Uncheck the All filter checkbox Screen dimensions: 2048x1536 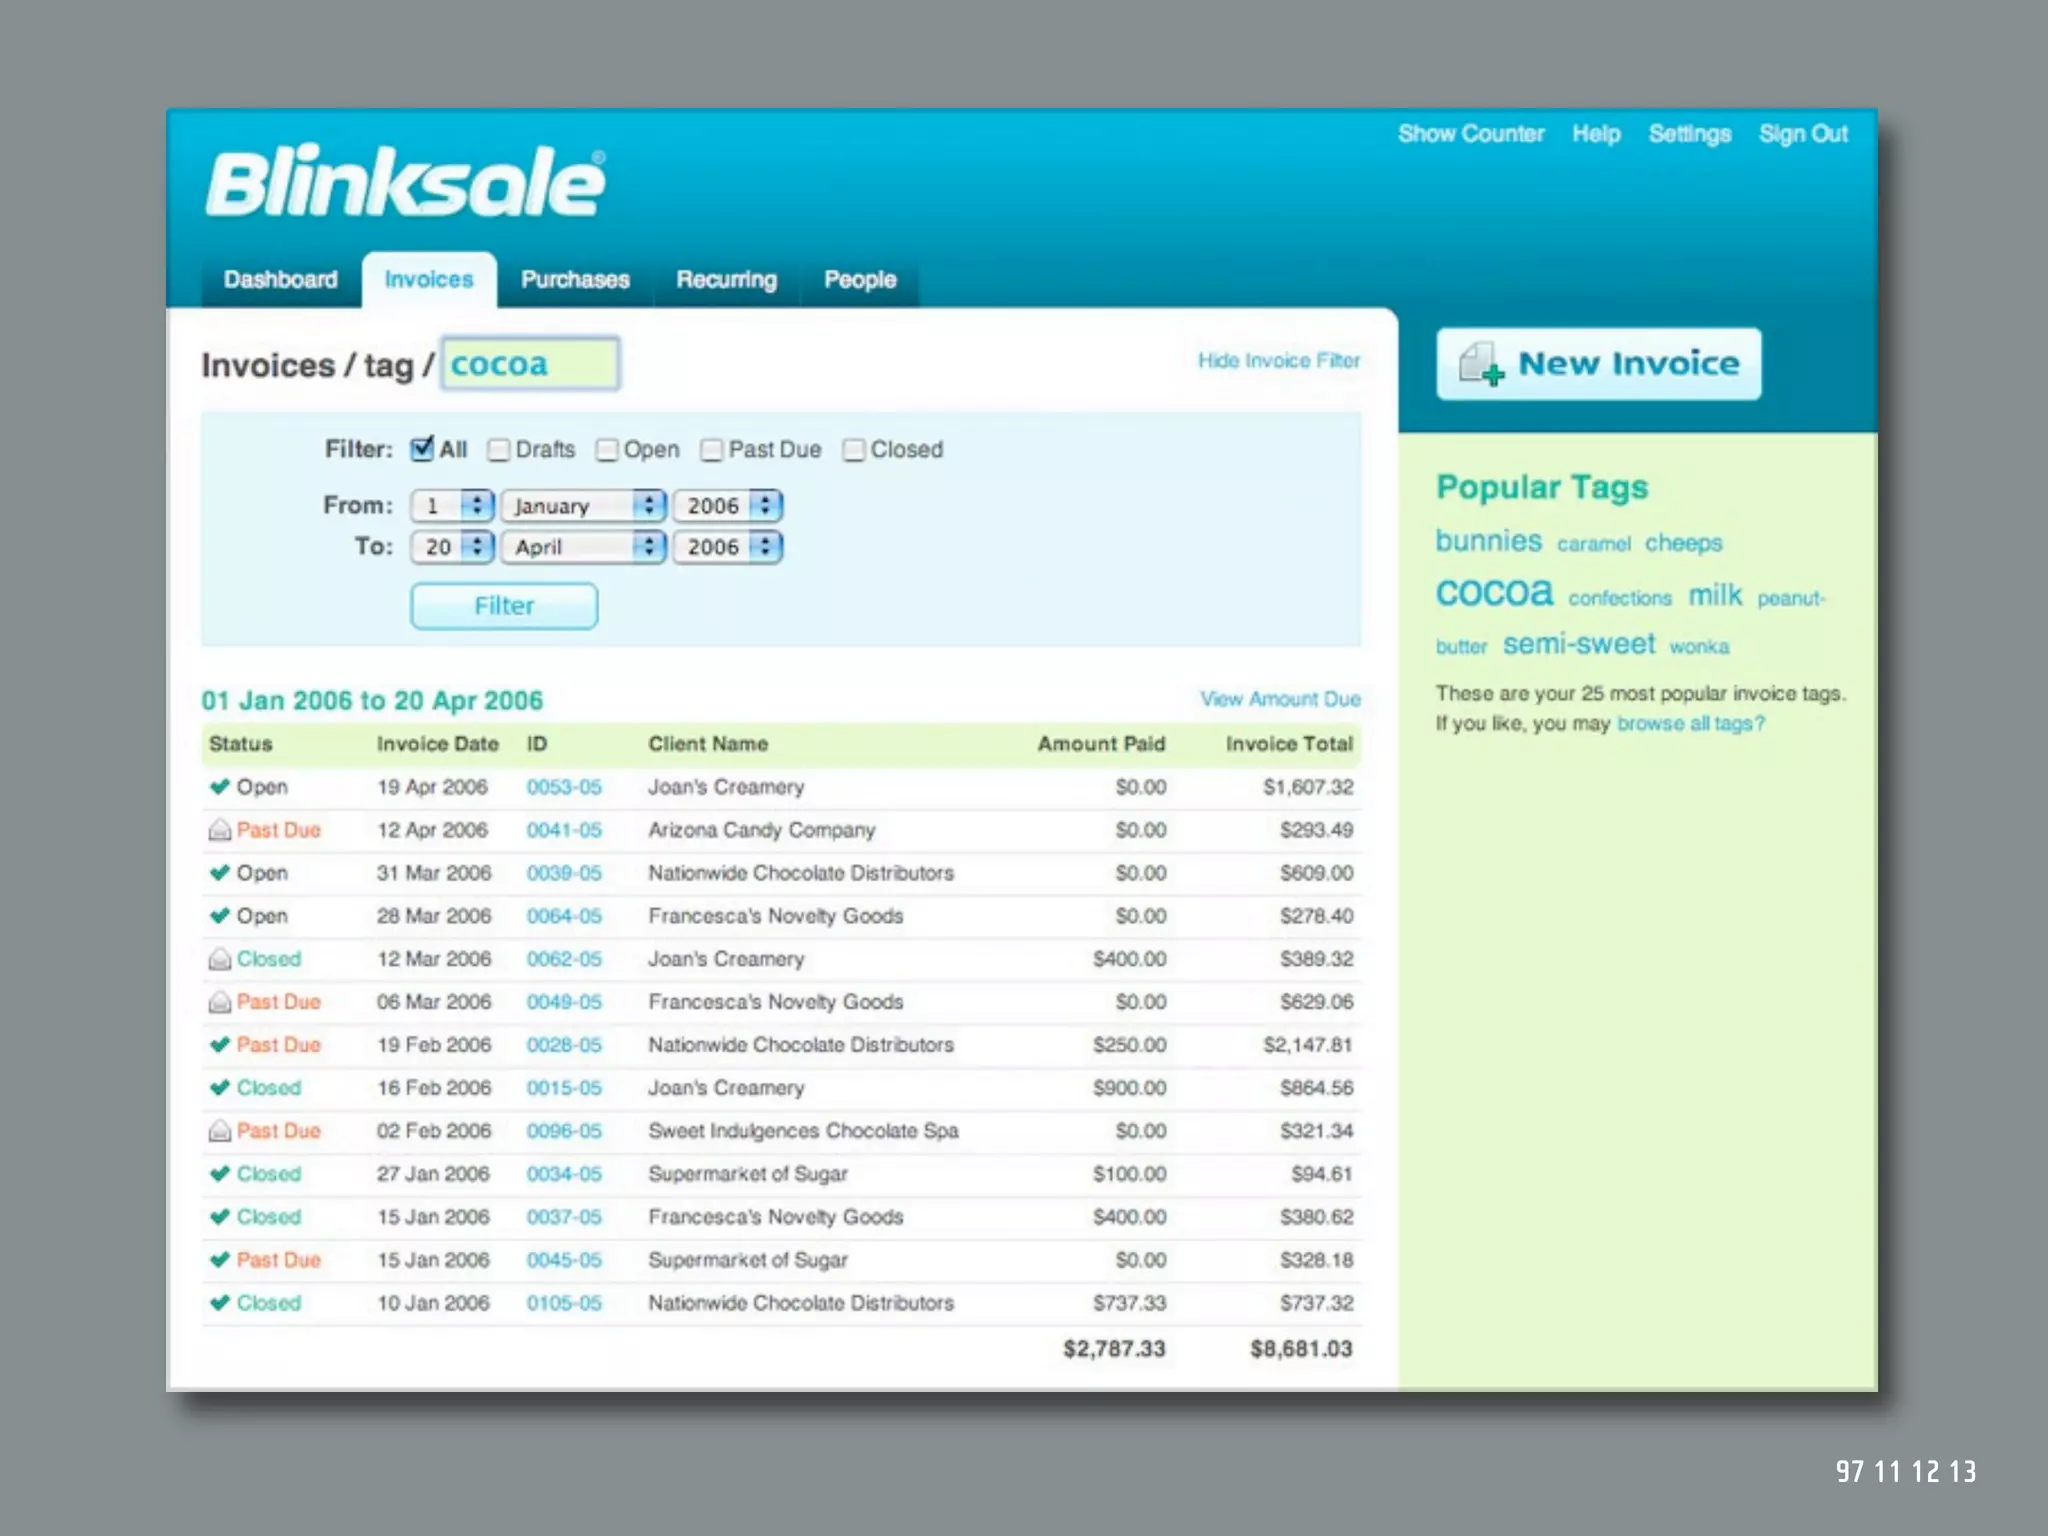tap(422, 449)
